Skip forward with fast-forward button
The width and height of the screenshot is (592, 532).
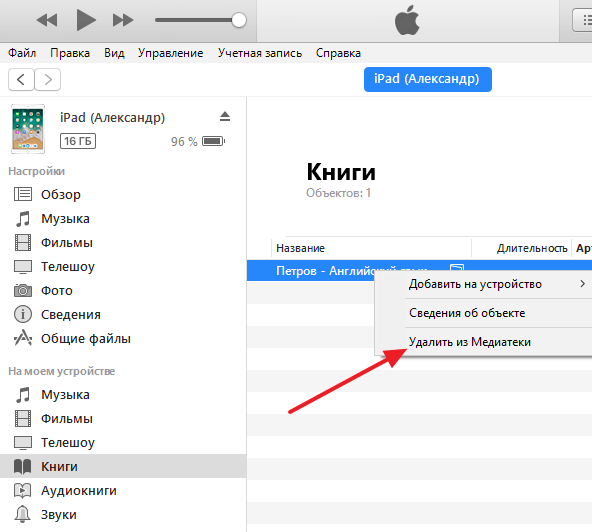123,20
